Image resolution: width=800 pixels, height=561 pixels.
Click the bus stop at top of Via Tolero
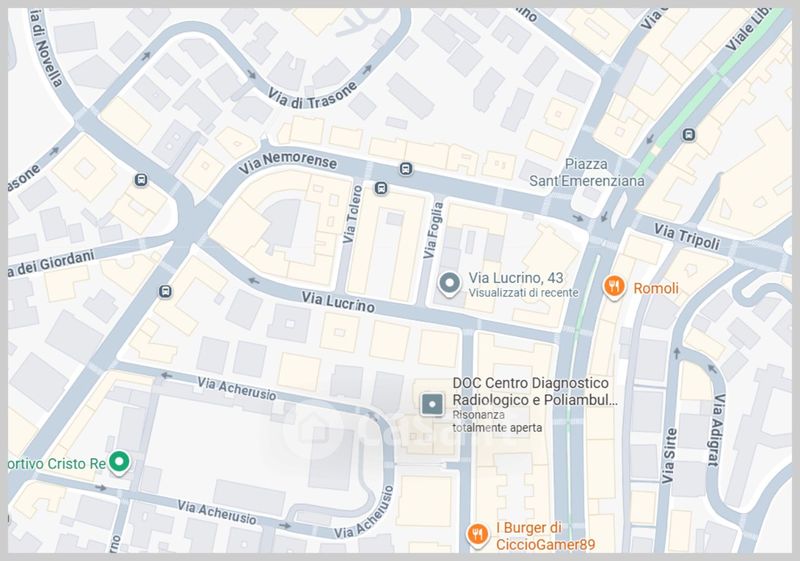[381, 188]
